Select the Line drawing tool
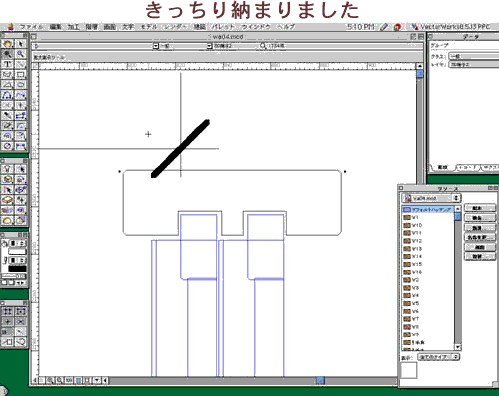Screen dimensions: 499x396 21,64
